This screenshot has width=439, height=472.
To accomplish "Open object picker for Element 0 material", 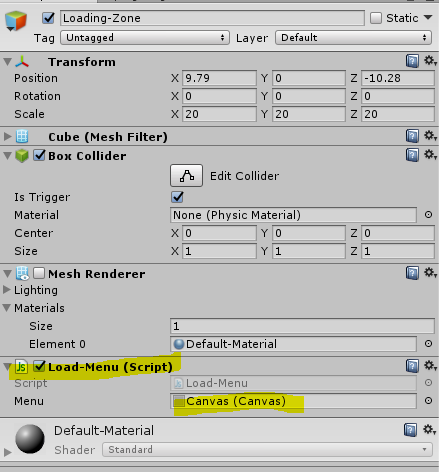I will point(428,343).
